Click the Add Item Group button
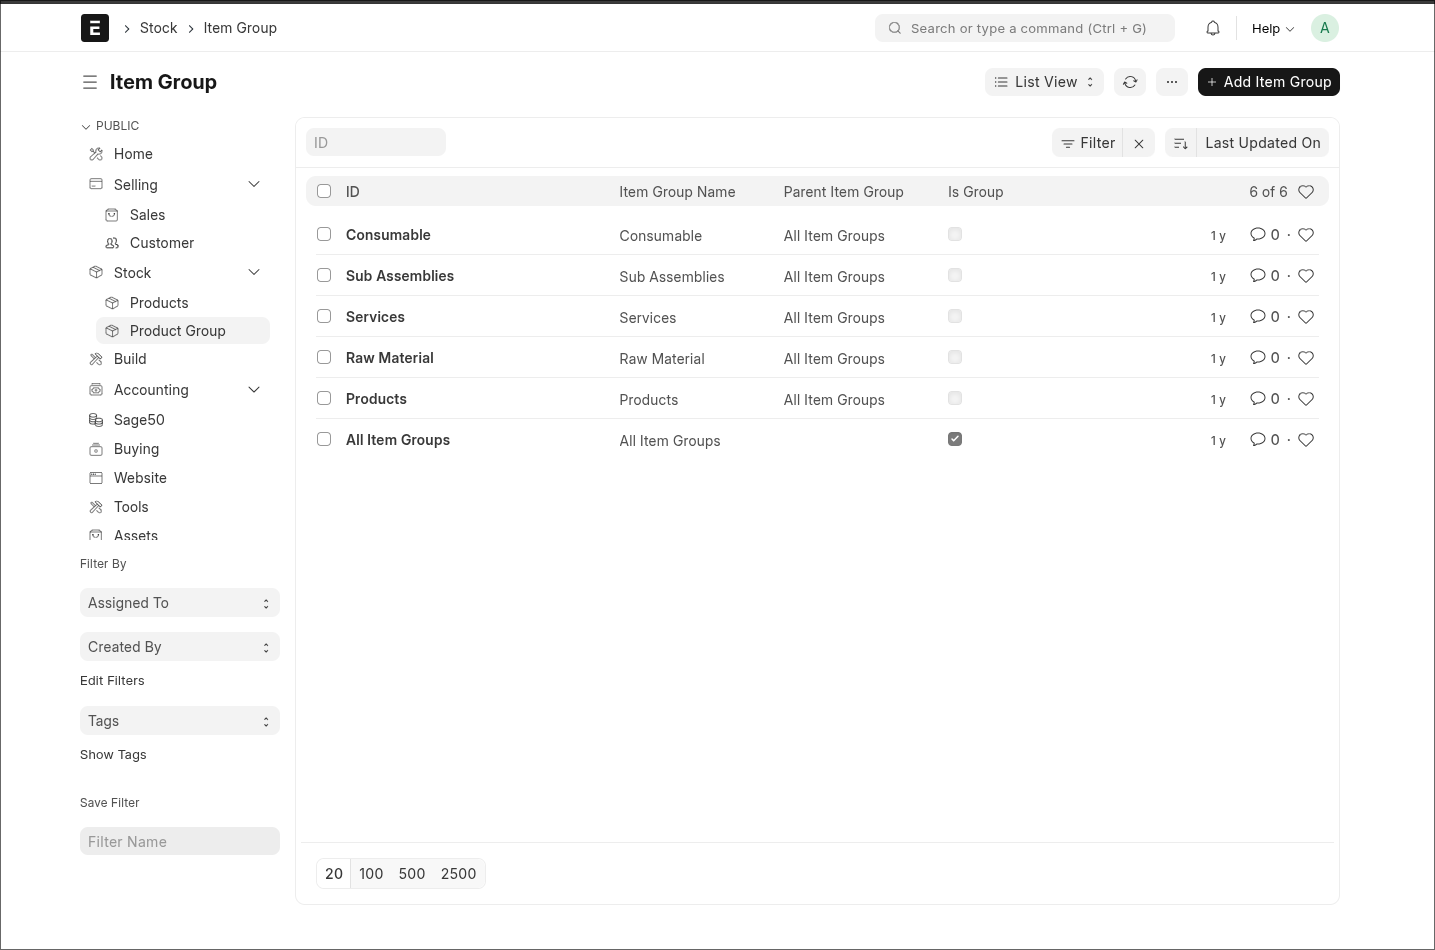The width and height of the screenshot is (1435, 950). [1268, 82]
